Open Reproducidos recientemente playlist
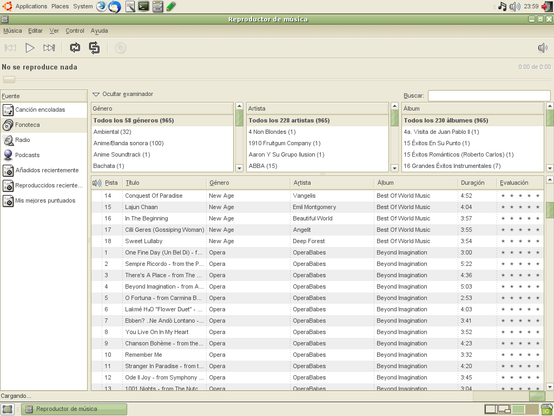The width and height of the screenshot is (554, 416). (x=44, y=186)
